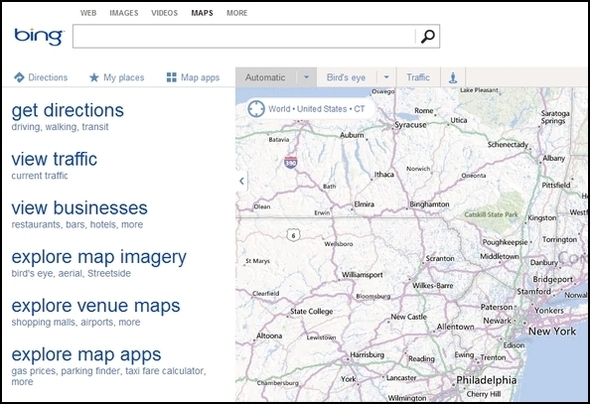Open the 'explore venue maps' link
Viewport: 590px width, 404px height.
96,306
